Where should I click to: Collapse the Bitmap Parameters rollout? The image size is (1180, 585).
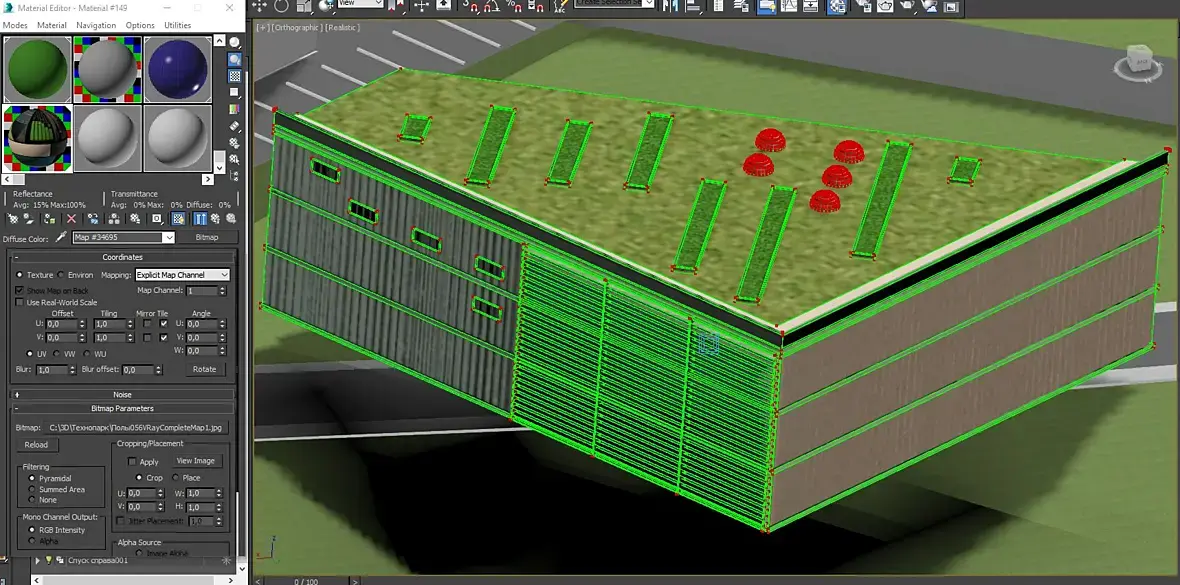tap(121, 408)
